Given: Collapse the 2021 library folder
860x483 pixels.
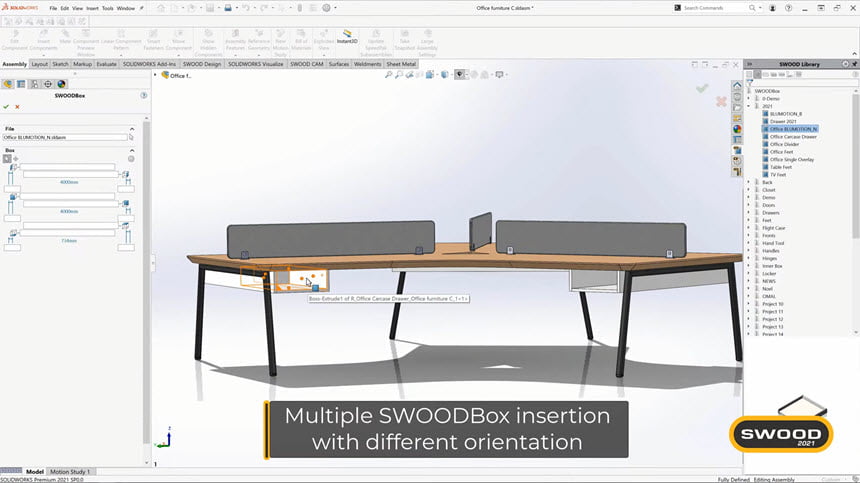Looking at the screenshot, I should [x=749, y=106].
